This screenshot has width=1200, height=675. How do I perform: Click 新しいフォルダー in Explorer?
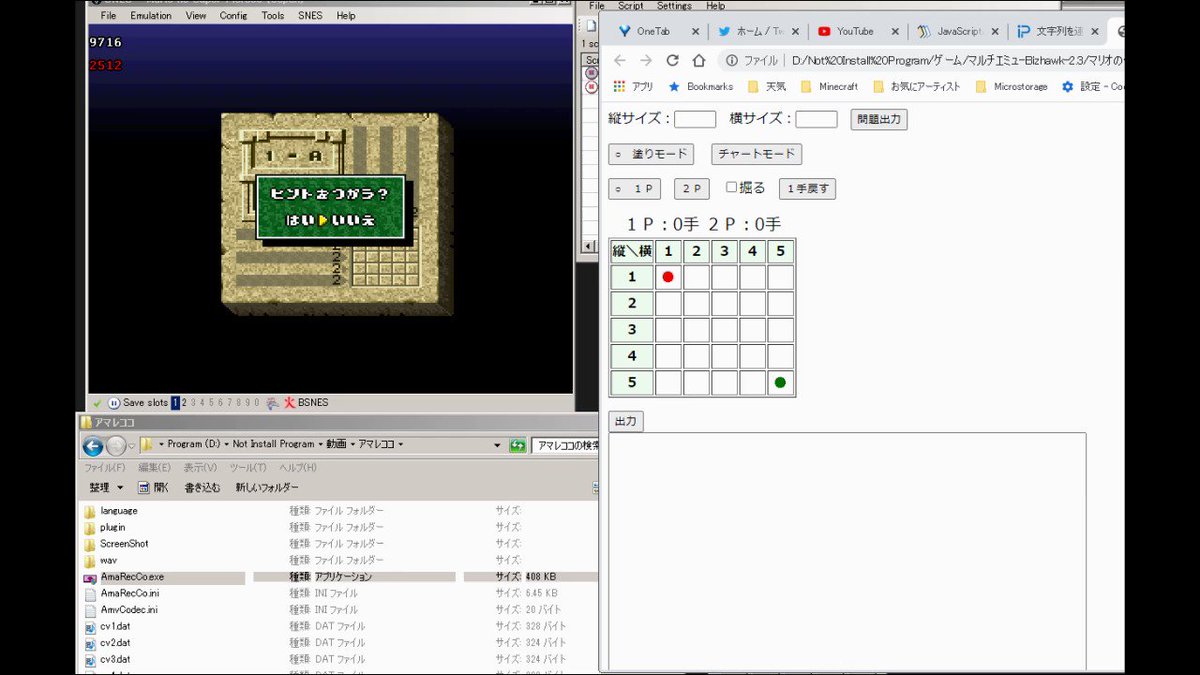point(267,488)
